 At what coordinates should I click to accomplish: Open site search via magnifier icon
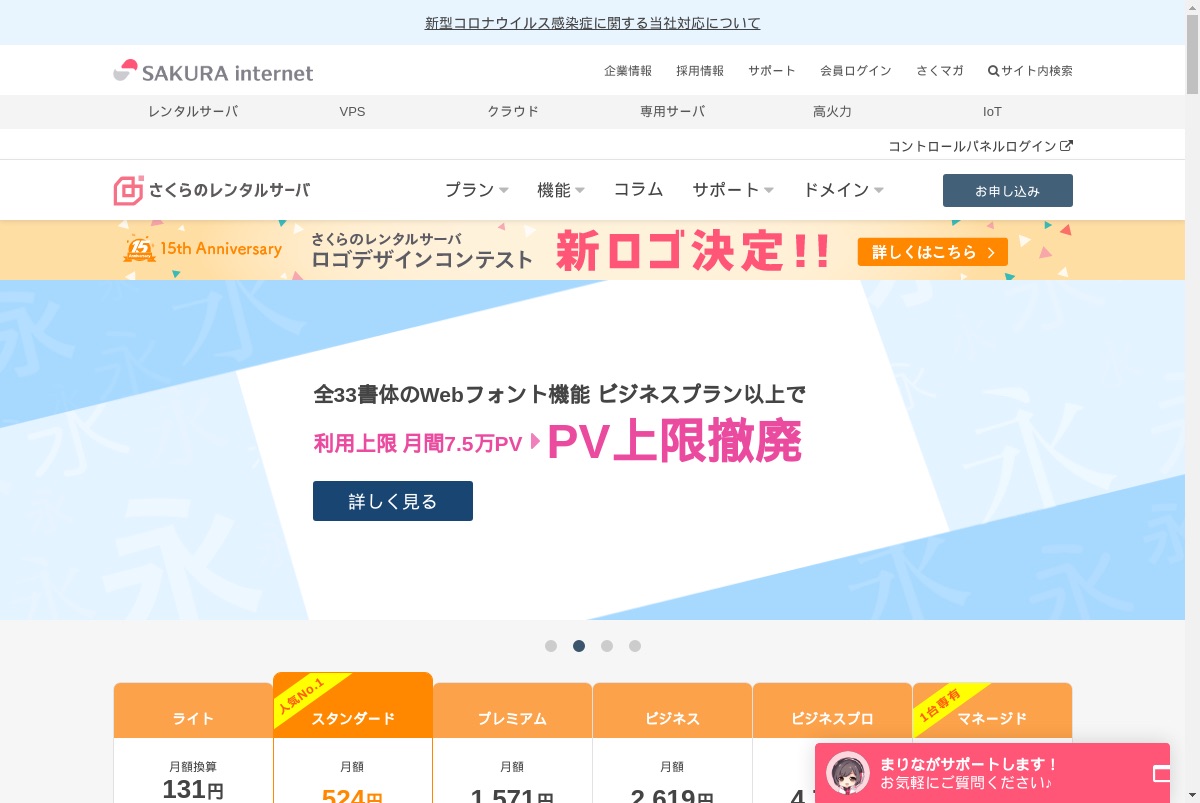993,71
